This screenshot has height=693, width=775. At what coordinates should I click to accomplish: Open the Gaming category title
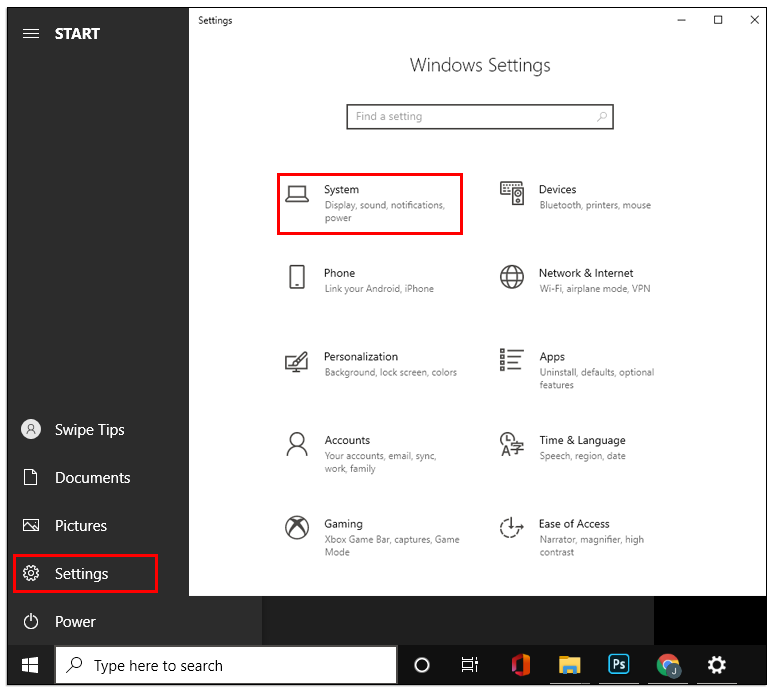[344, 524]
